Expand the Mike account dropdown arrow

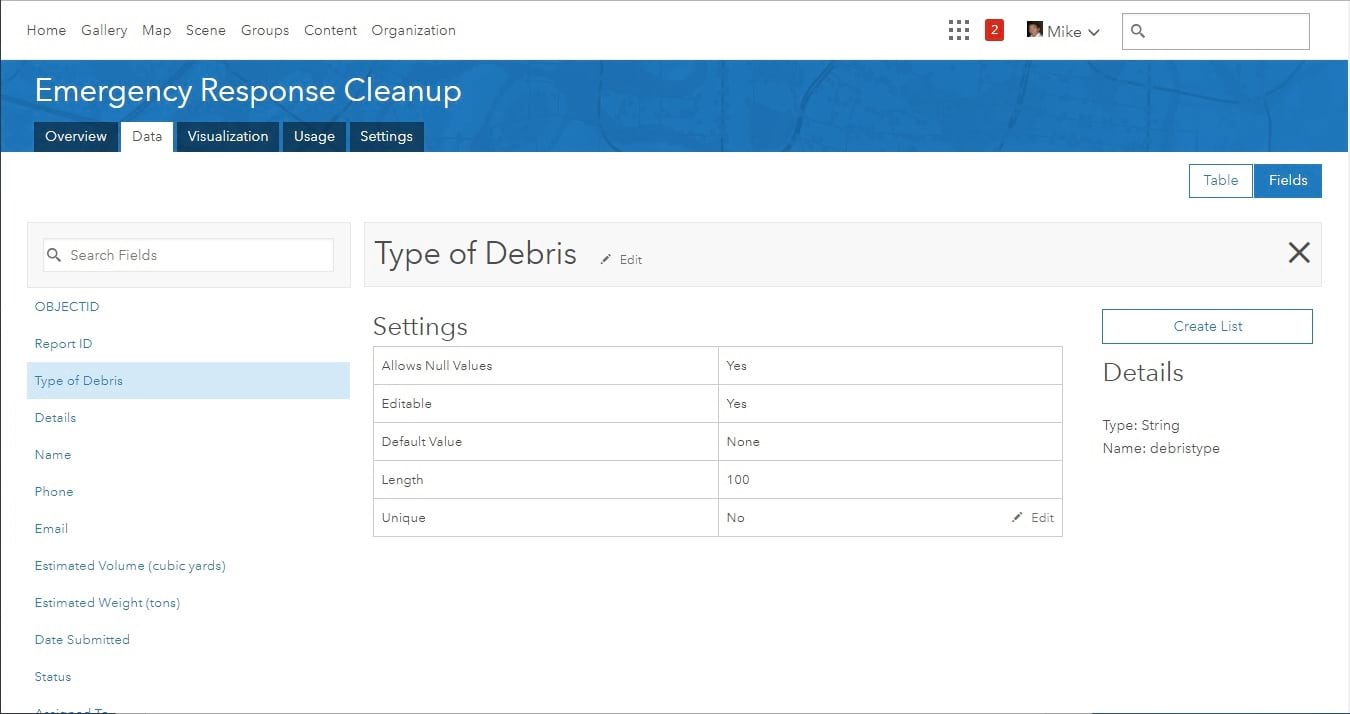click(x=1094, y=32)
